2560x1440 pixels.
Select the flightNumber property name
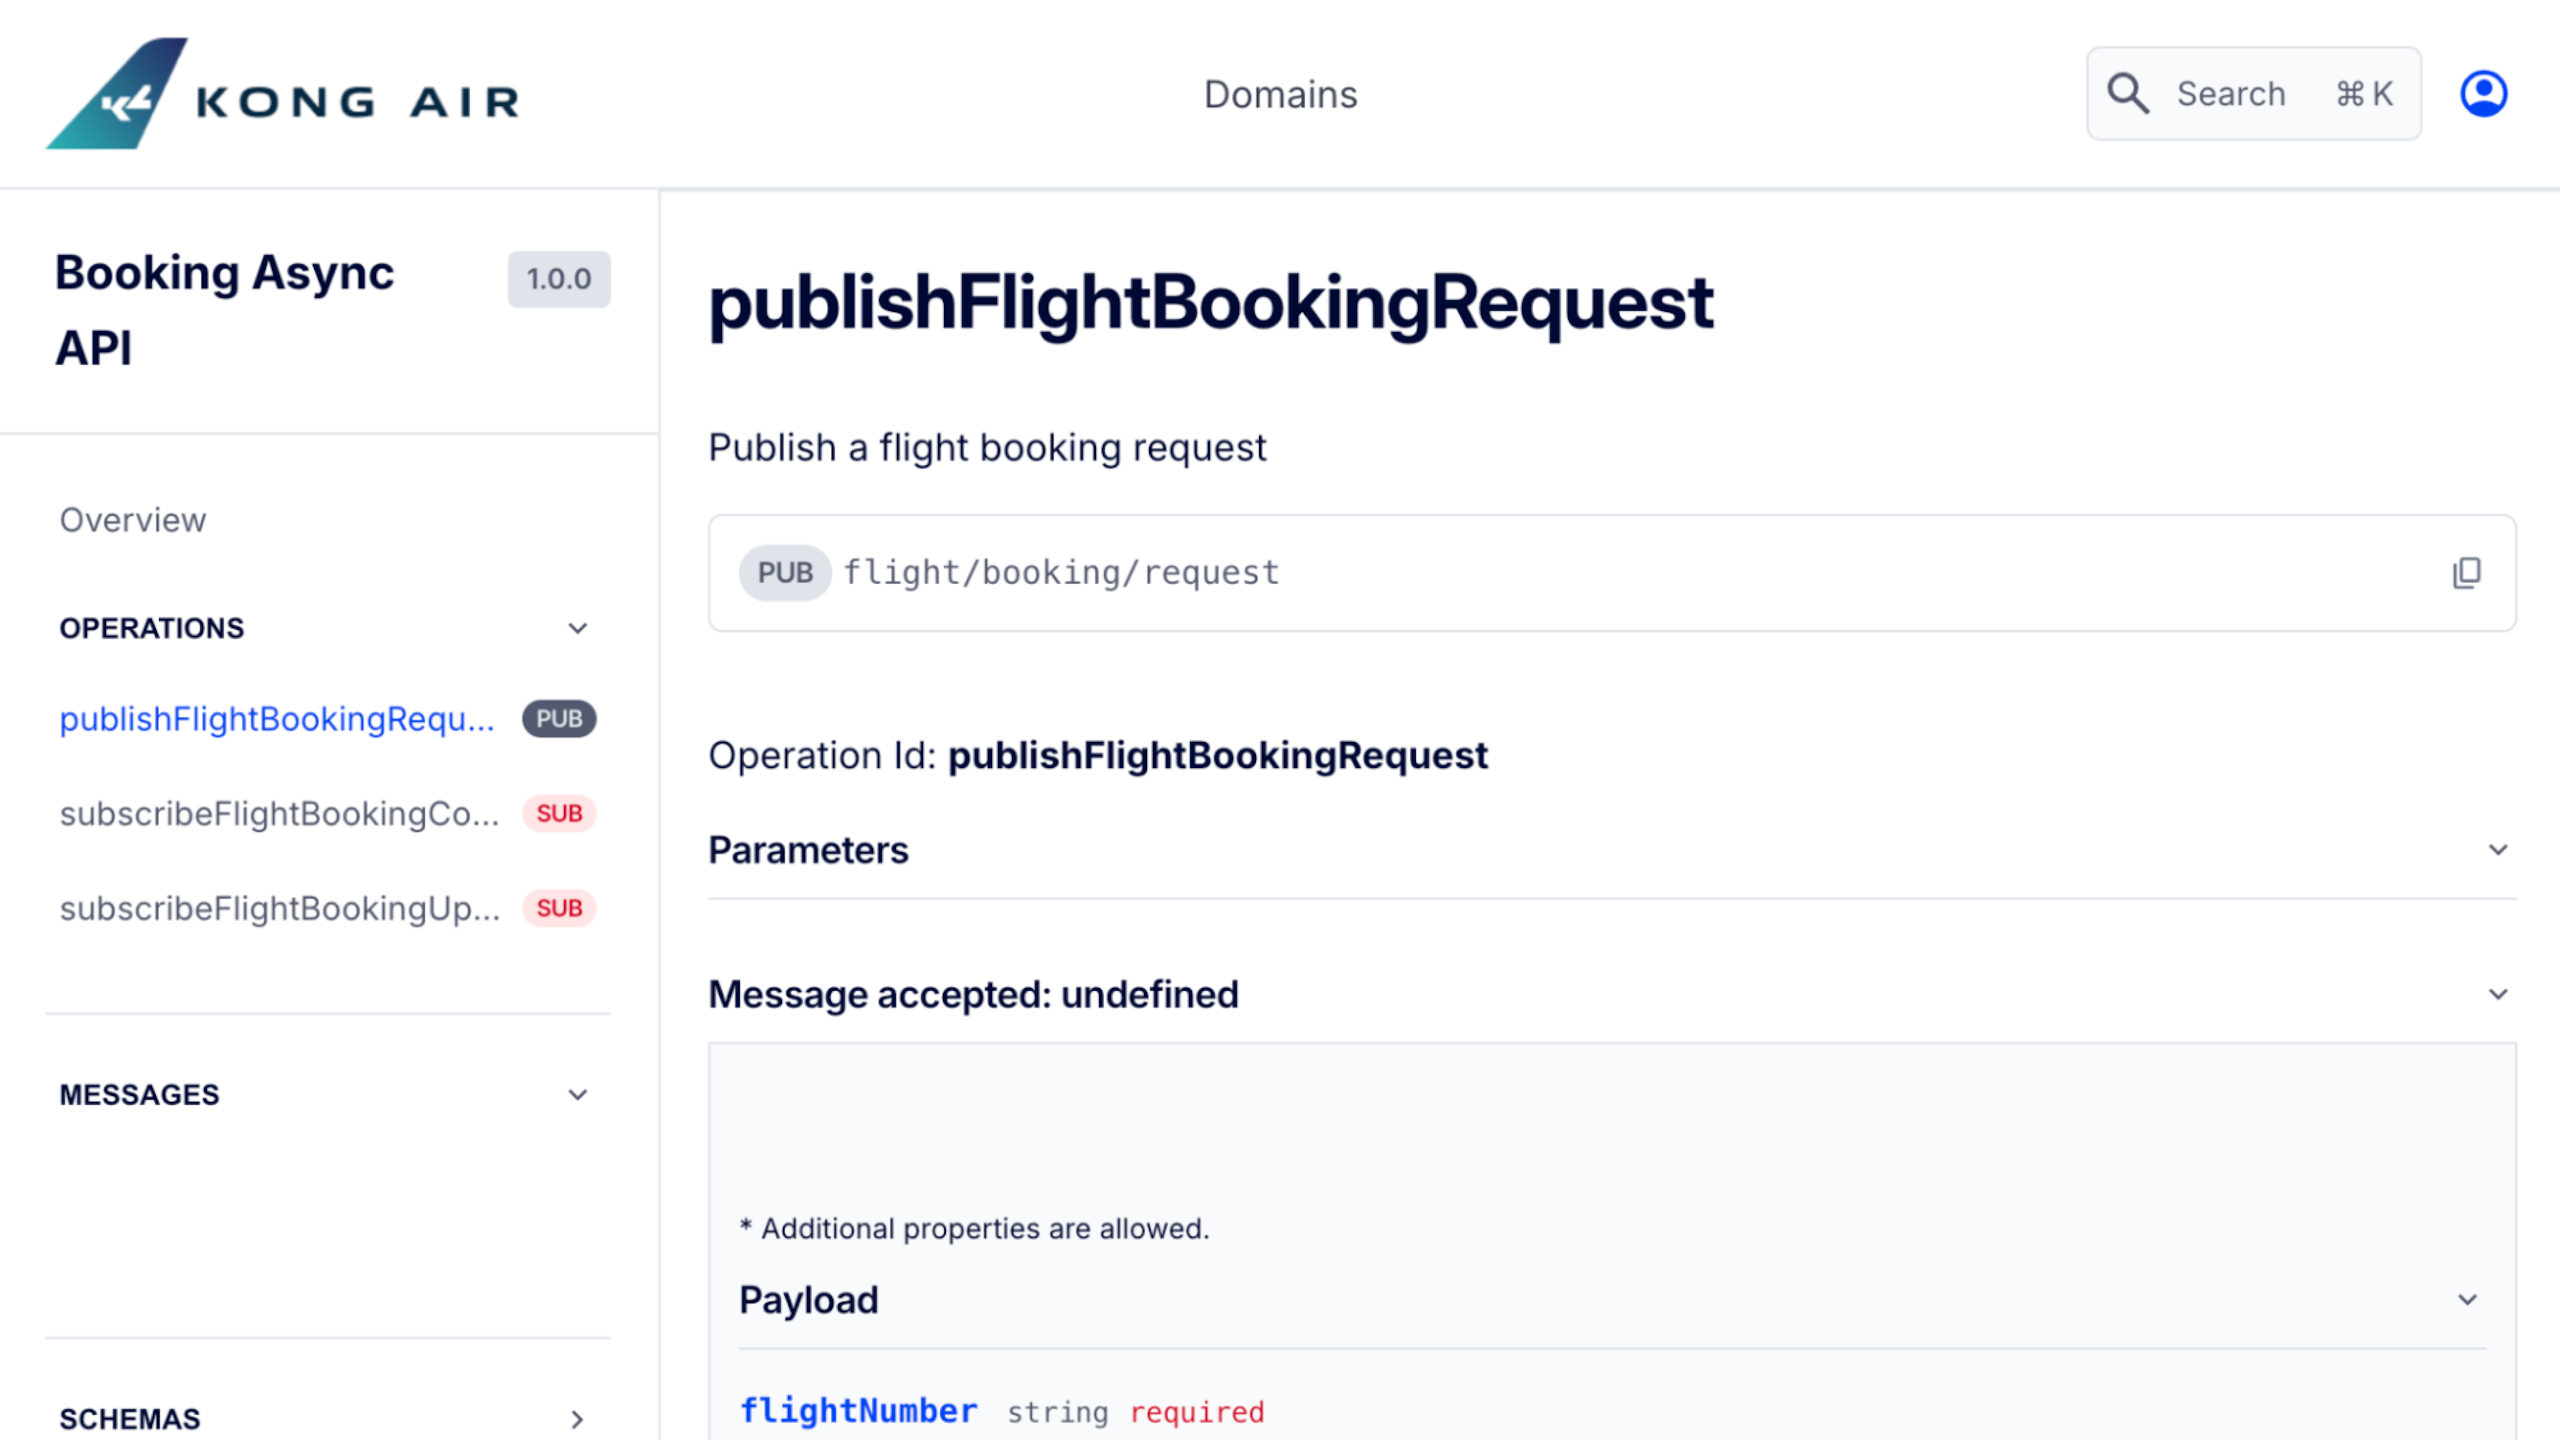[x=858, y=1411]
